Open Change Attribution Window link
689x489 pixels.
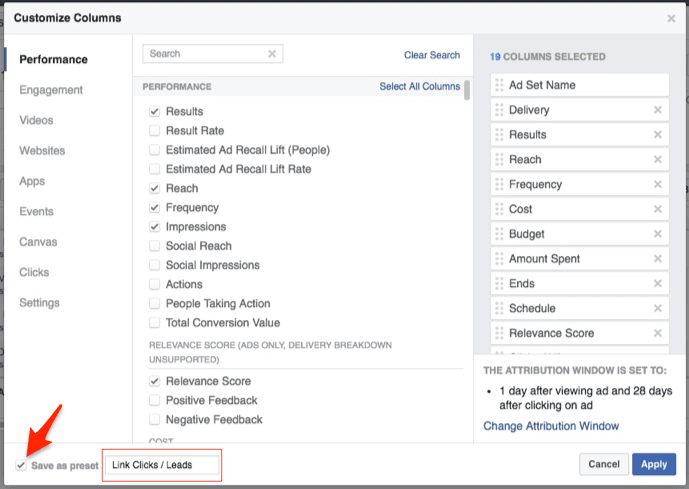551,426
